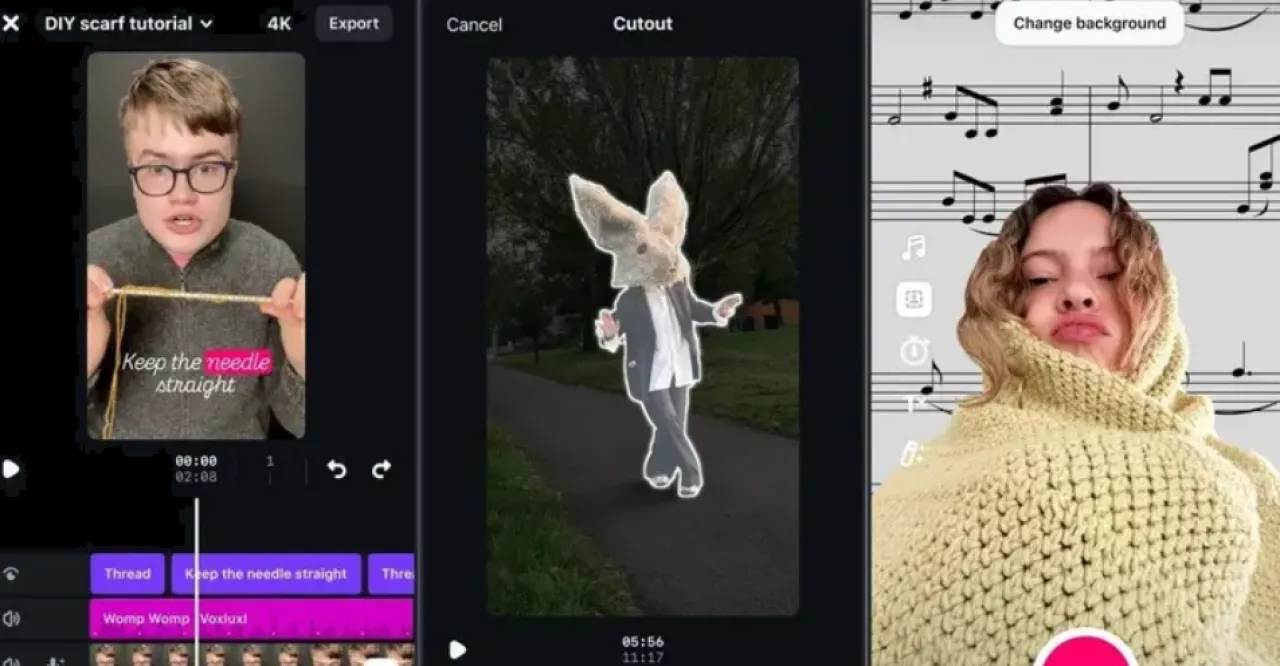The height and width of the screenshot is (666, 1280).
Task: Open the music note icon in camera
Action: coord(913,247)
